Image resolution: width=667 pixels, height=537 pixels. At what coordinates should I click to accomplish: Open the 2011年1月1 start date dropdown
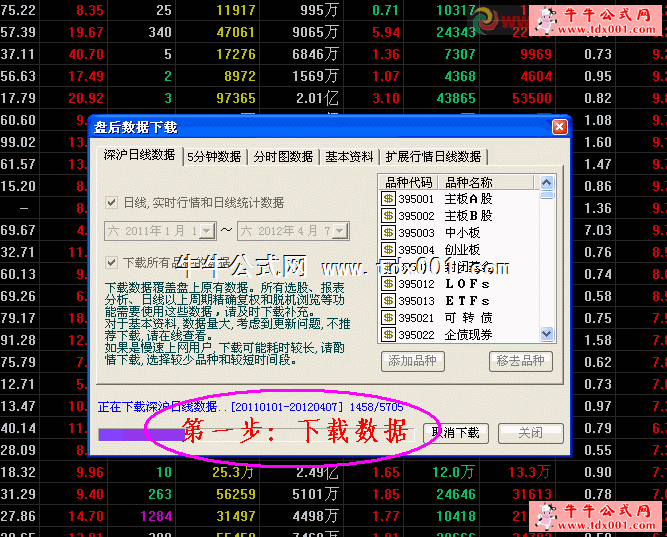click(207, 231)
